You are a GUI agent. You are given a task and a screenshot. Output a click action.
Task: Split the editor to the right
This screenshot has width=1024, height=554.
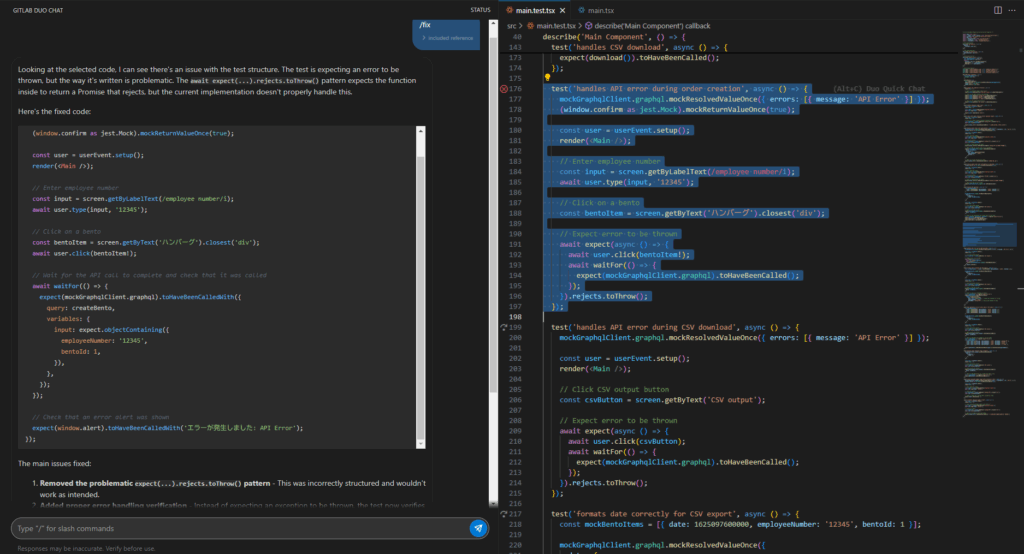point(998,10)
